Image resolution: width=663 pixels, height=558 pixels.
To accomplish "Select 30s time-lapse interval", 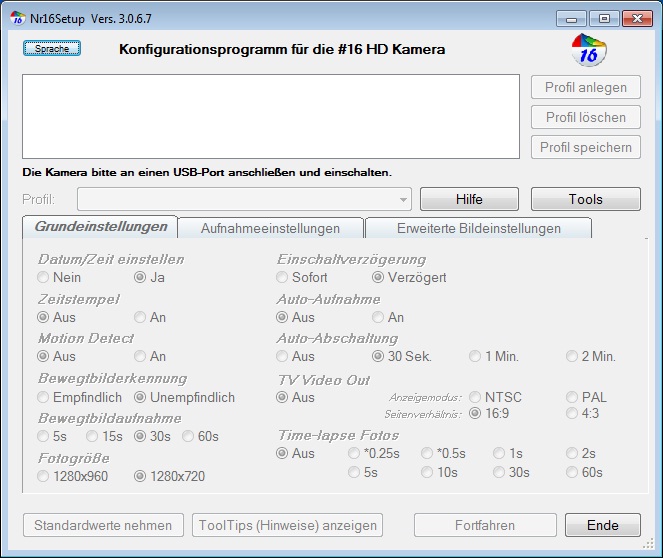I will click(512, 472).
